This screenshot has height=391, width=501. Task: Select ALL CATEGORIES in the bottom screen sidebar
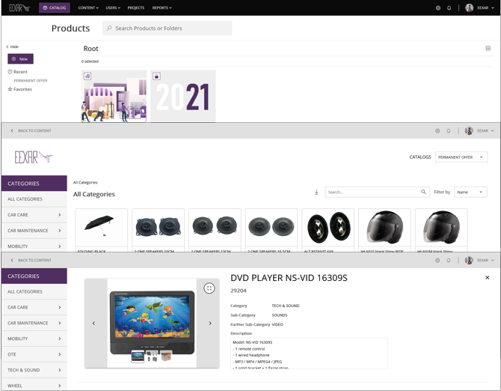coord(34,292)
